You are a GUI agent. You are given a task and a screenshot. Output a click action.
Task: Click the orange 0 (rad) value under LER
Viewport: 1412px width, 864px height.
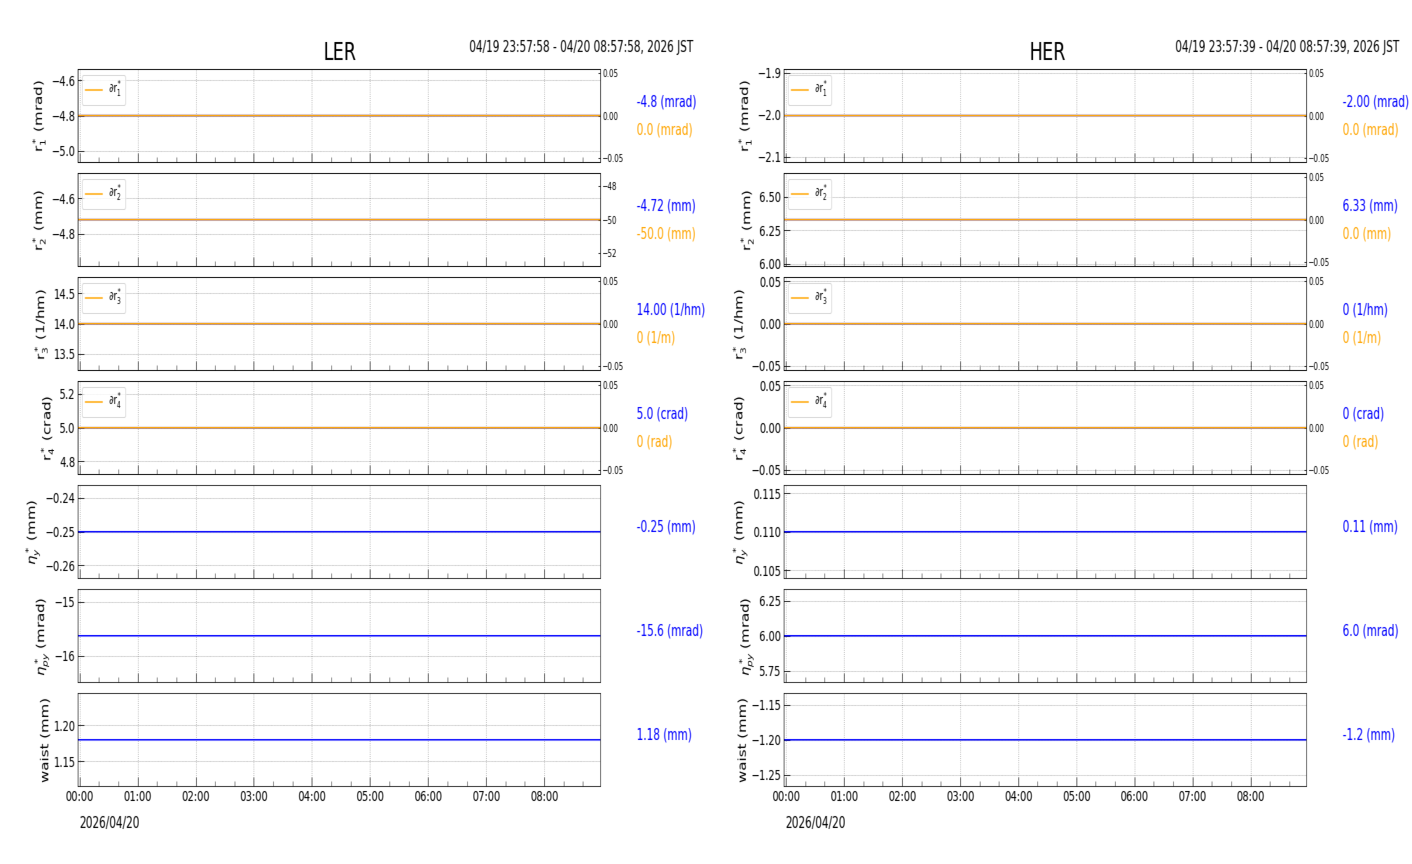pos(654,442)
